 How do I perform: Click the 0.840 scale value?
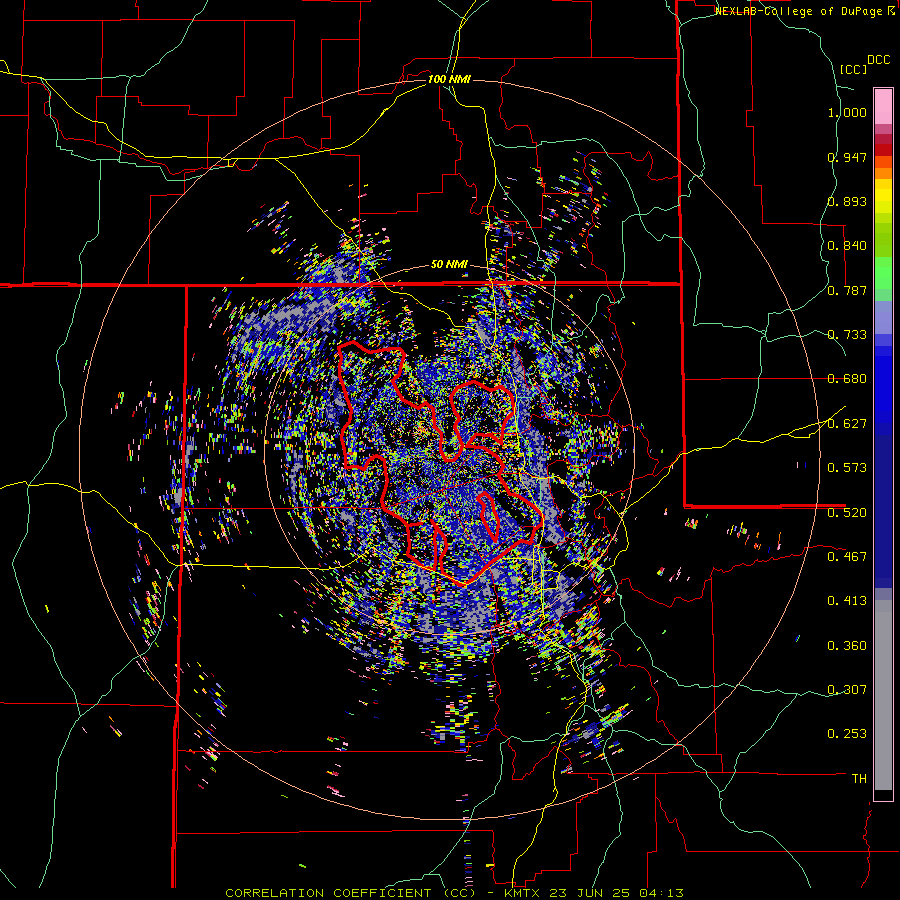[x=847, y=246]
